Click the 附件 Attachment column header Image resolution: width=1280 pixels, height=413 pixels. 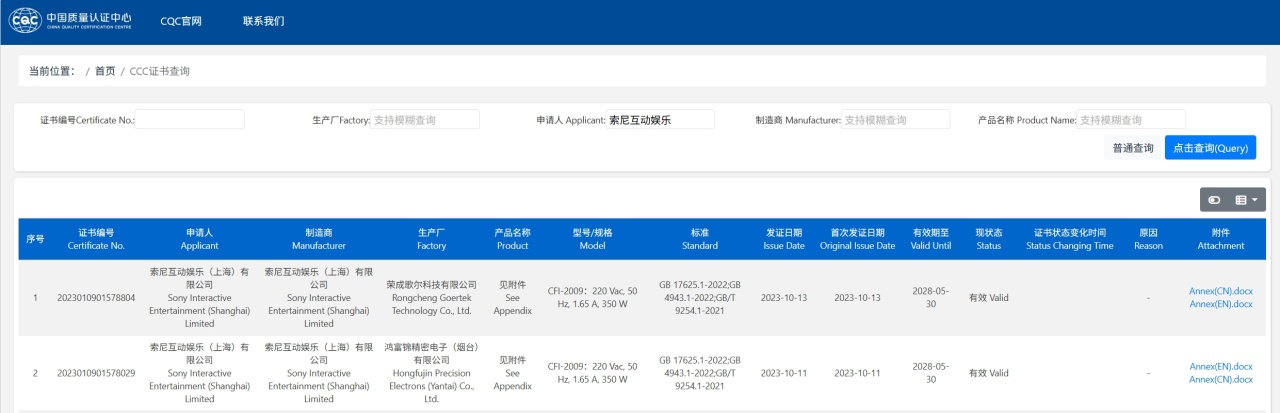point(1220,239)
